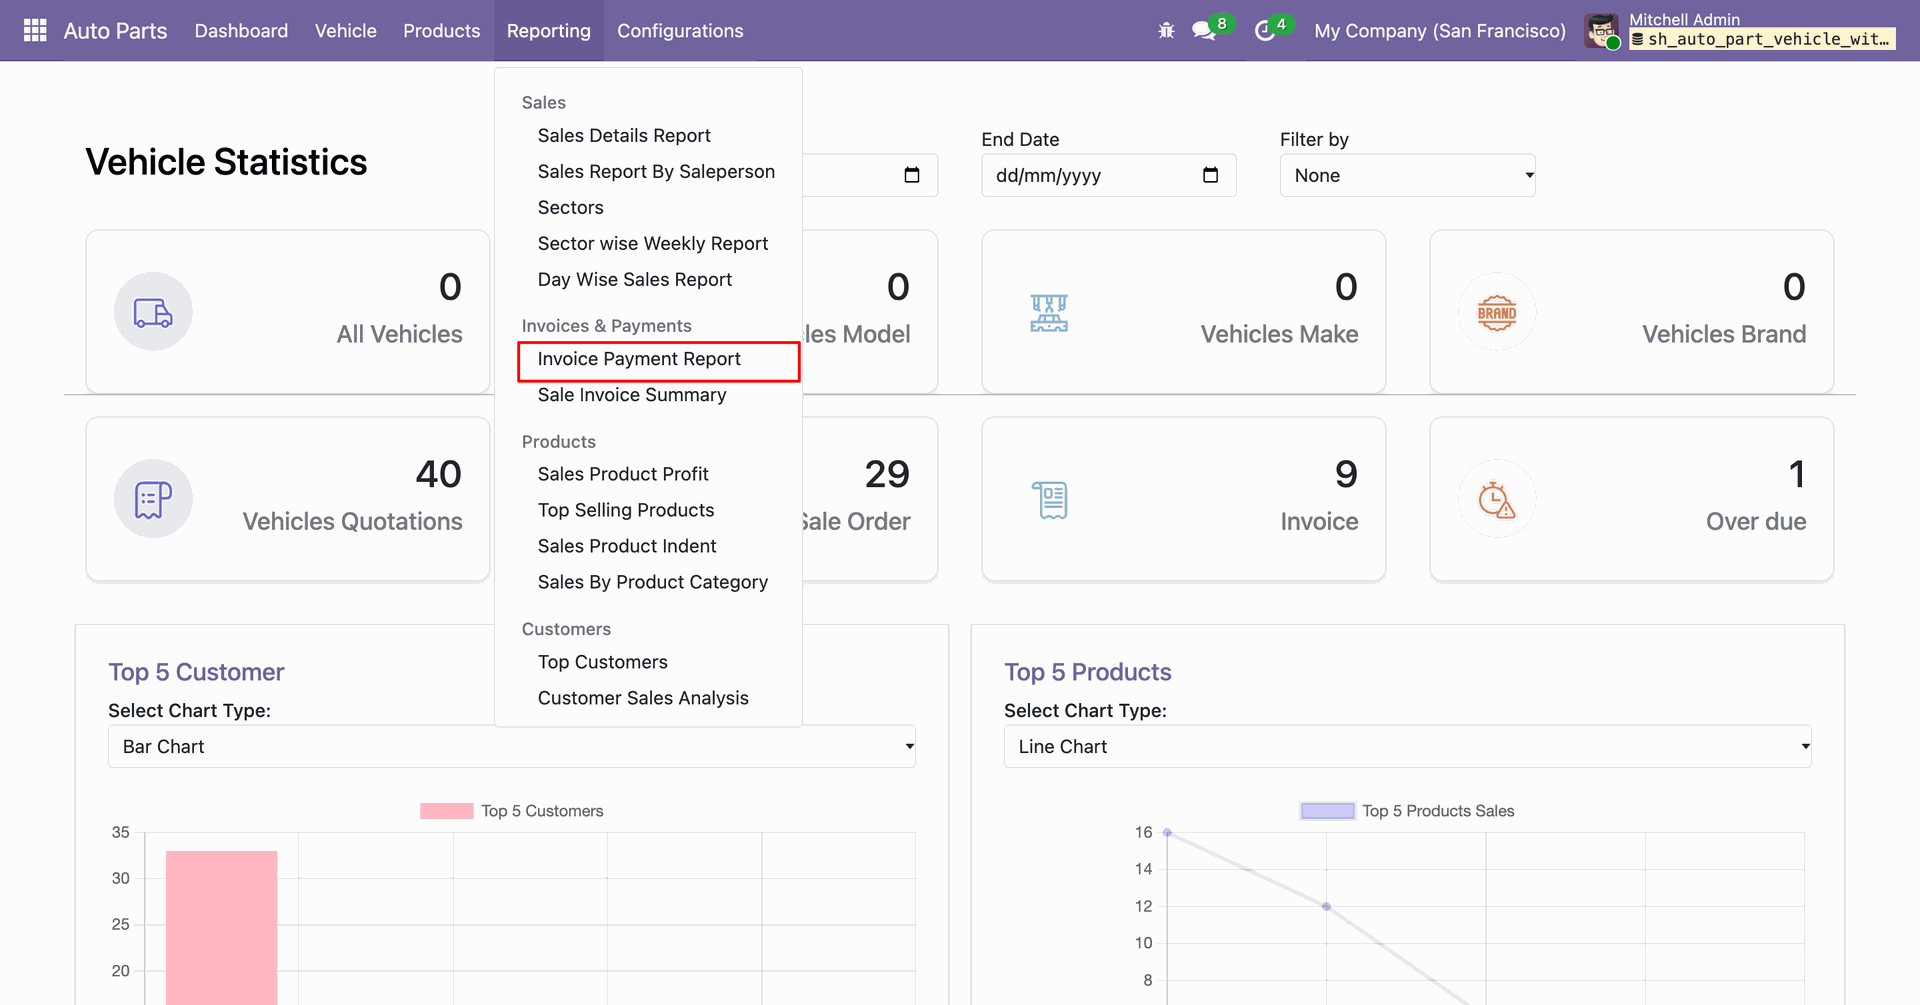Open the Top 5 Products chart type dropdown
This screenshot has height=1005, width=1920.
1407,746
